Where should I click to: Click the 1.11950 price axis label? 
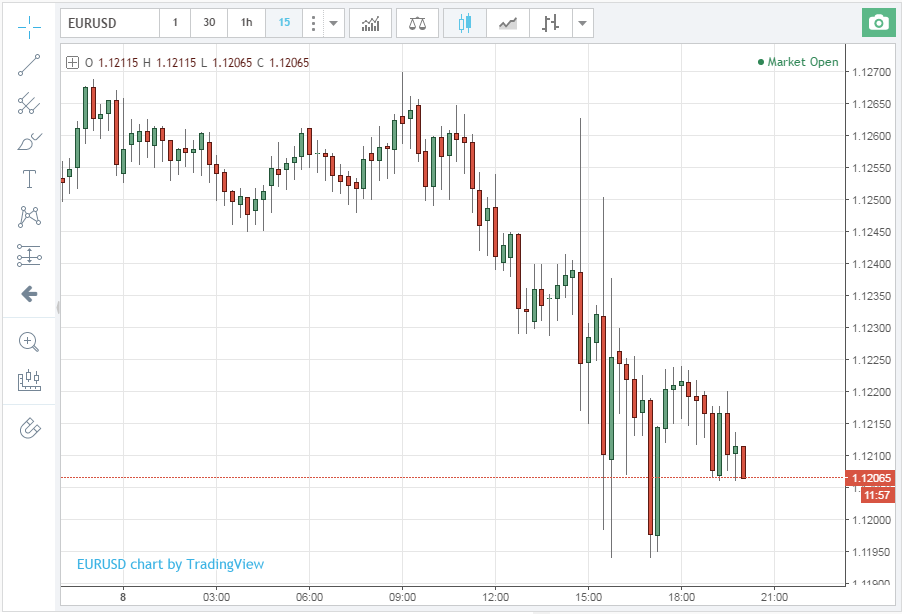click(x=872, y=552)
